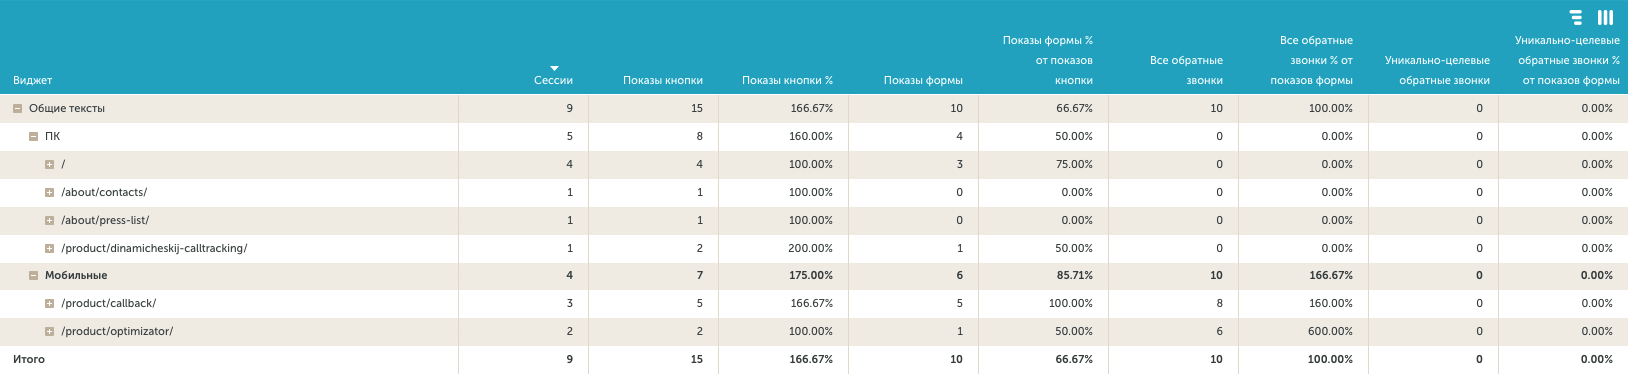Sort by Показы кнопки column header

coord(662,80)
